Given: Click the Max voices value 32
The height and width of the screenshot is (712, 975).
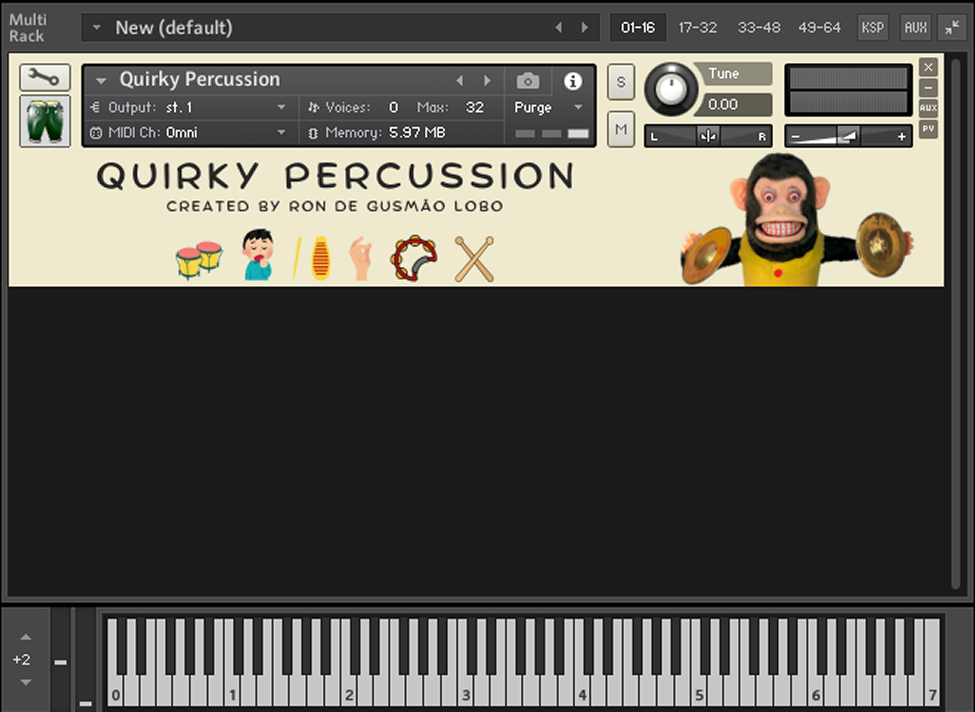Looking at the screenshot, I should pos(474,108).
